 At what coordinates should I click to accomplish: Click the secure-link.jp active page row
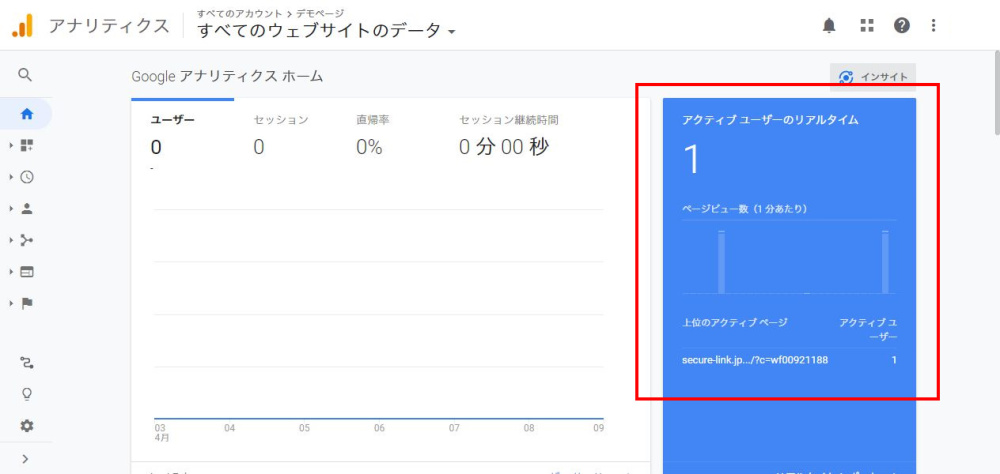(790, 360)
